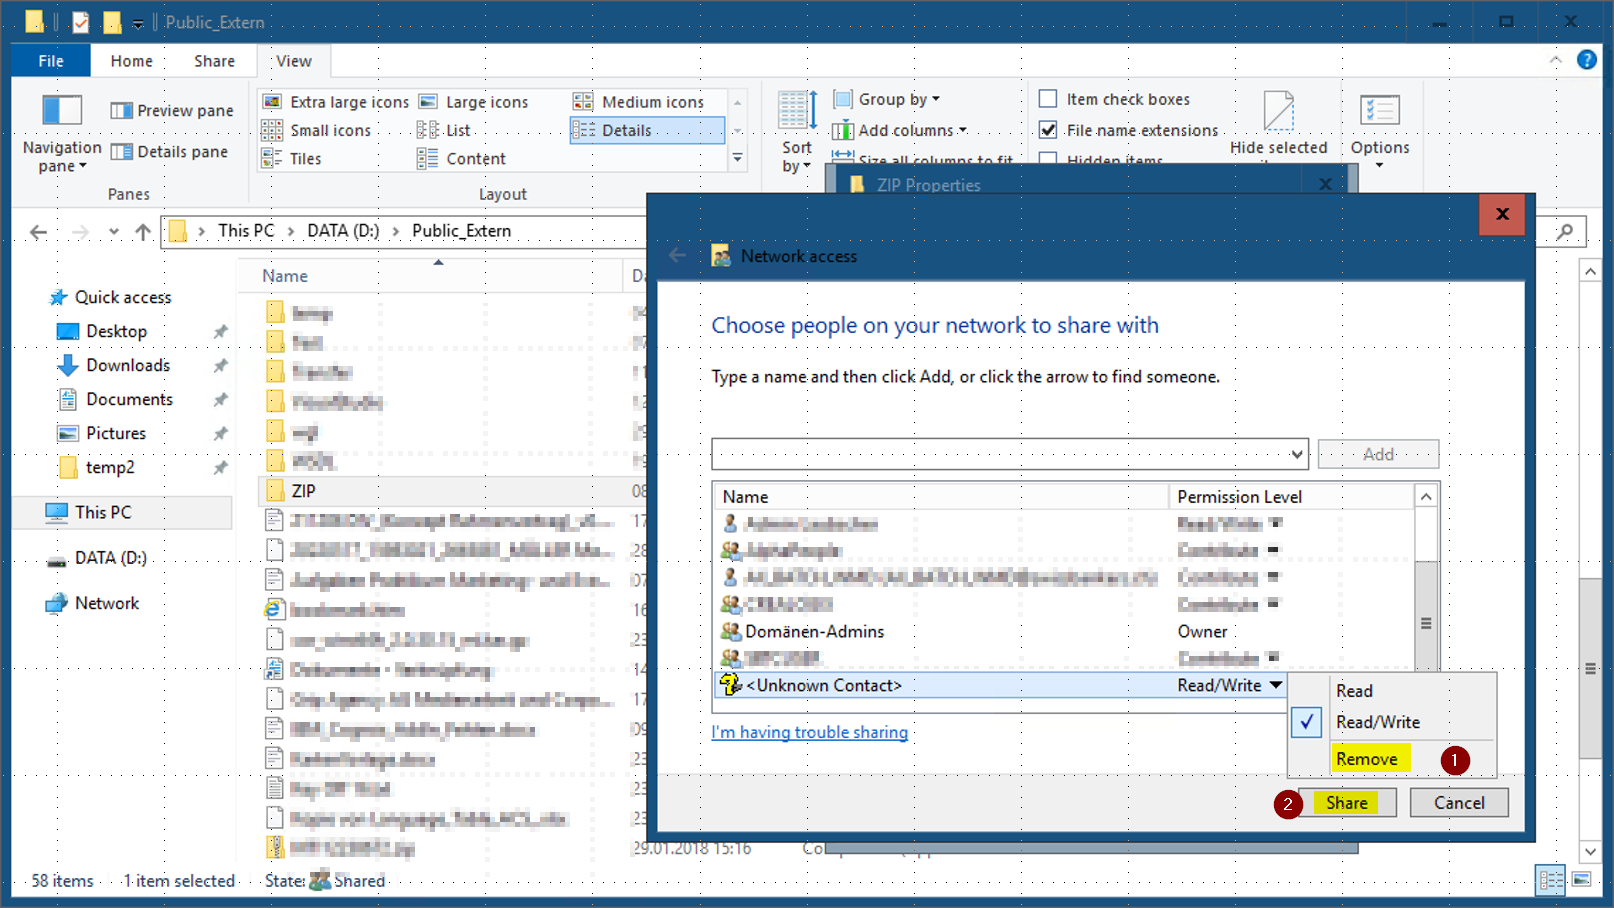Open Network in sidebar
Viewport: 1614px width, 908px height.
(92, 603)
